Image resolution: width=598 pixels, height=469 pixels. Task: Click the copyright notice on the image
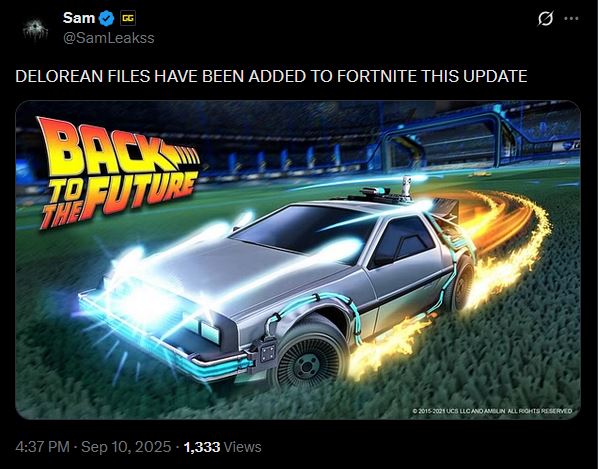492,411
